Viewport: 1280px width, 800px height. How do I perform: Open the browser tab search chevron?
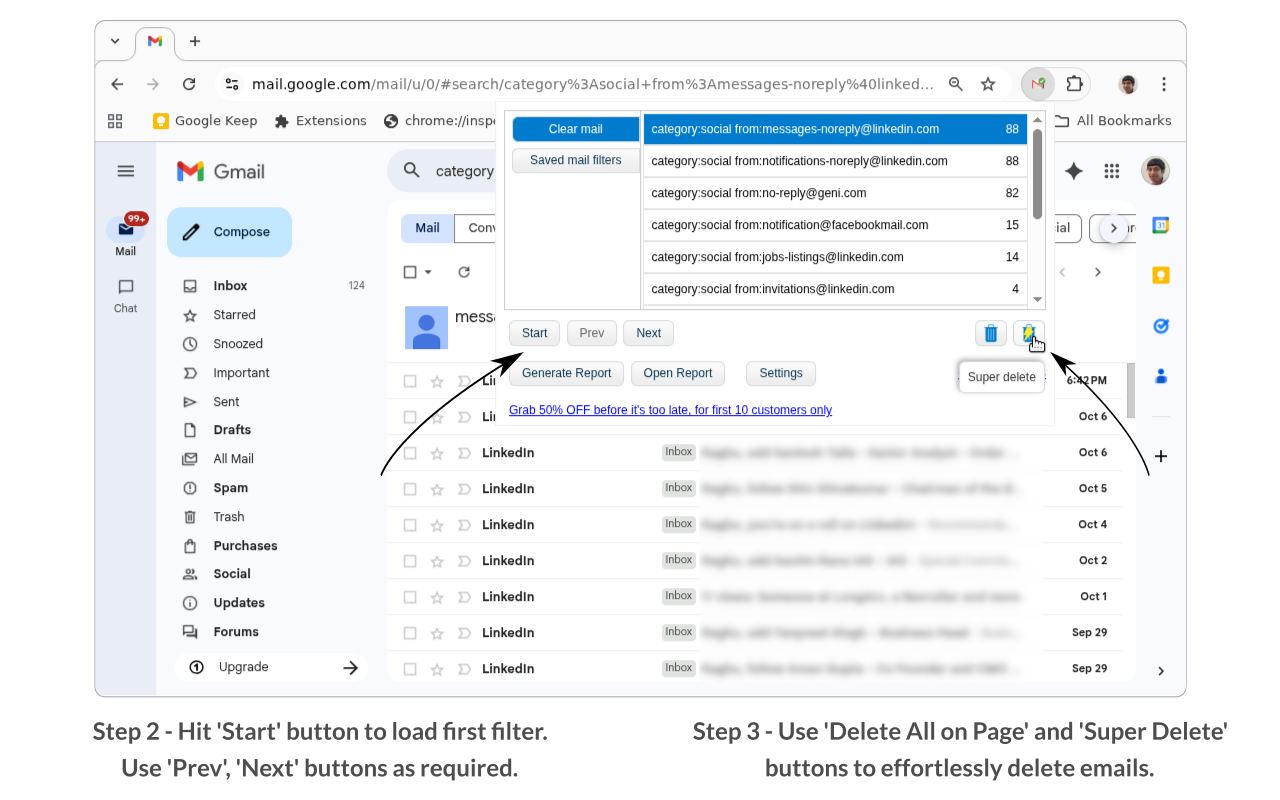pos(114,42)
